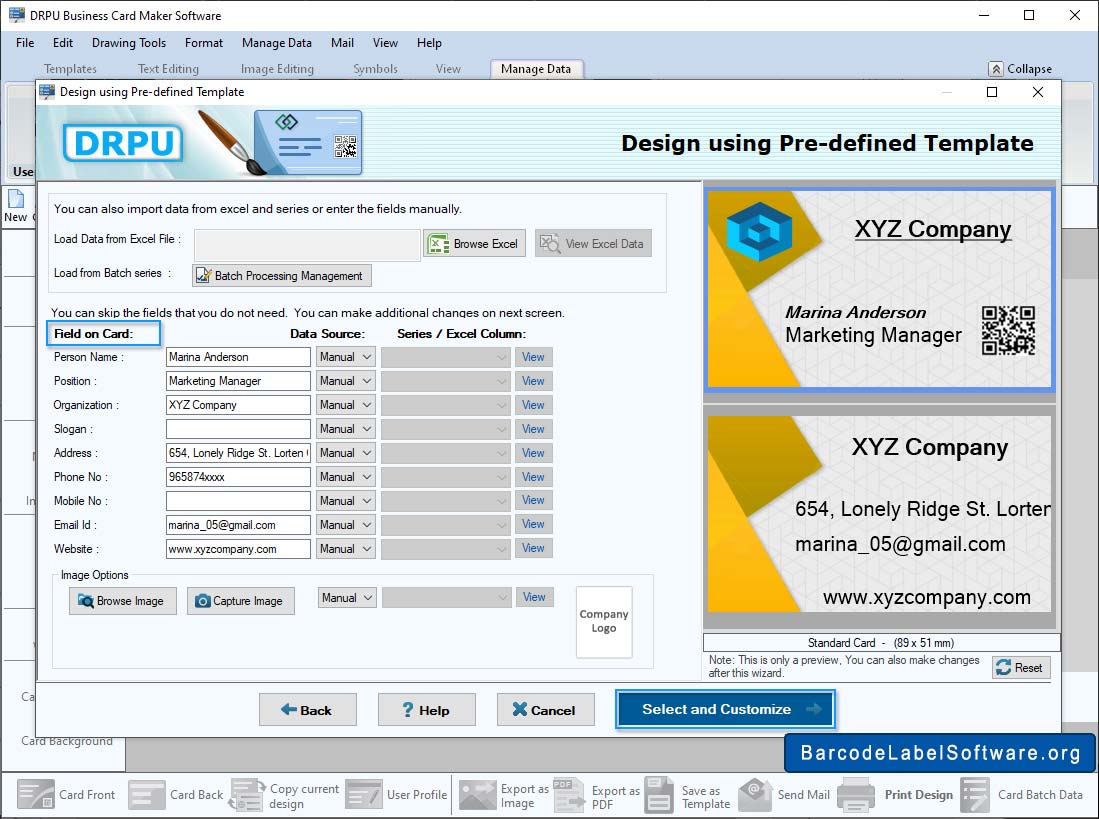
Task: Open the View menu in menu bar
Action: [x=385, y=43]
